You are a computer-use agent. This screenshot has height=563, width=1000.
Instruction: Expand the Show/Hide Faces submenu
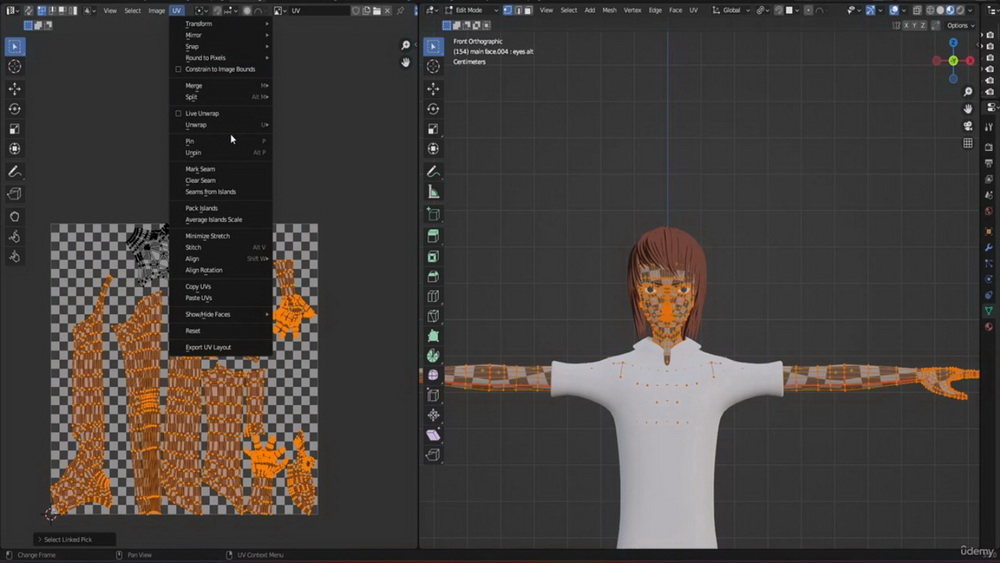221,314
